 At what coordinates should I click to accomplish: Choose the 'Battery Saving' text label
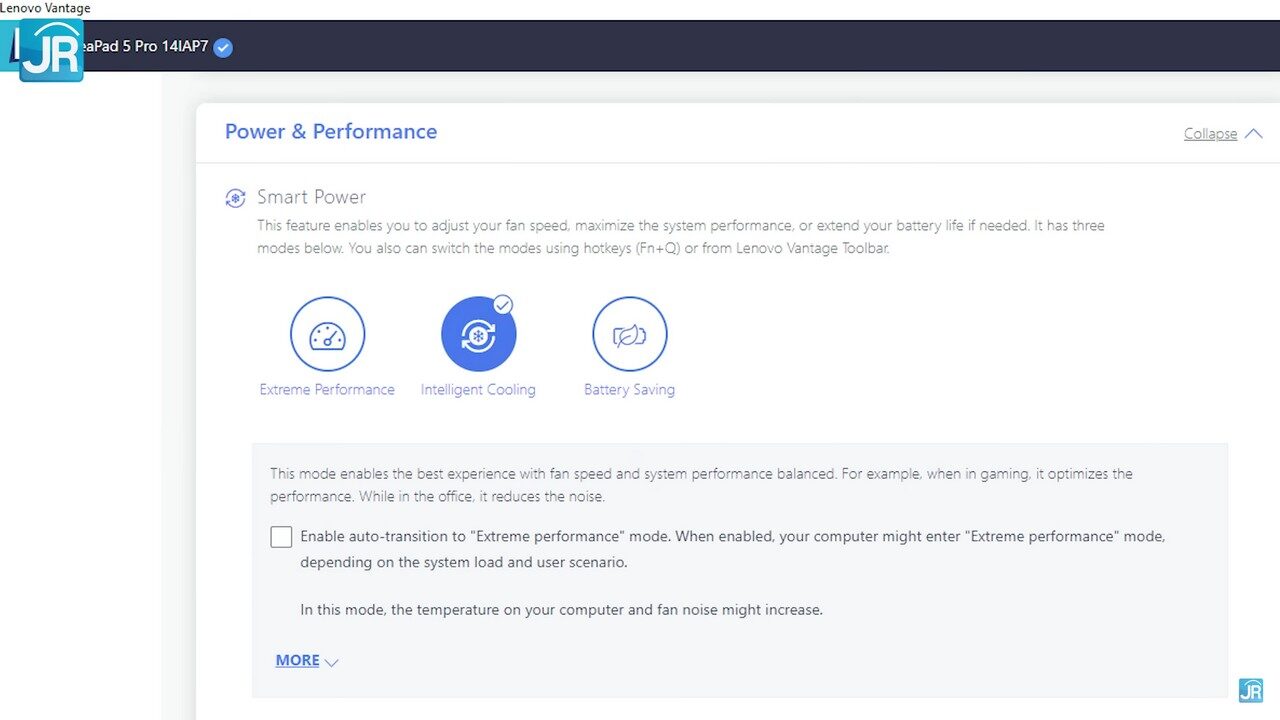tap(629, 390)
